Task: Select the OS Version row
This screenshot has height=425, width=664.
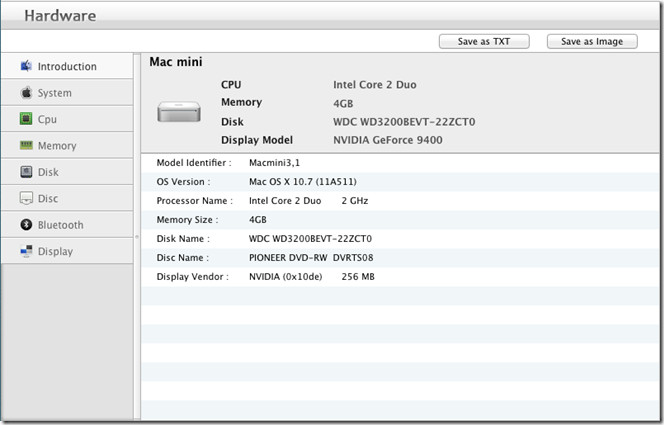Action: [400, 182]
